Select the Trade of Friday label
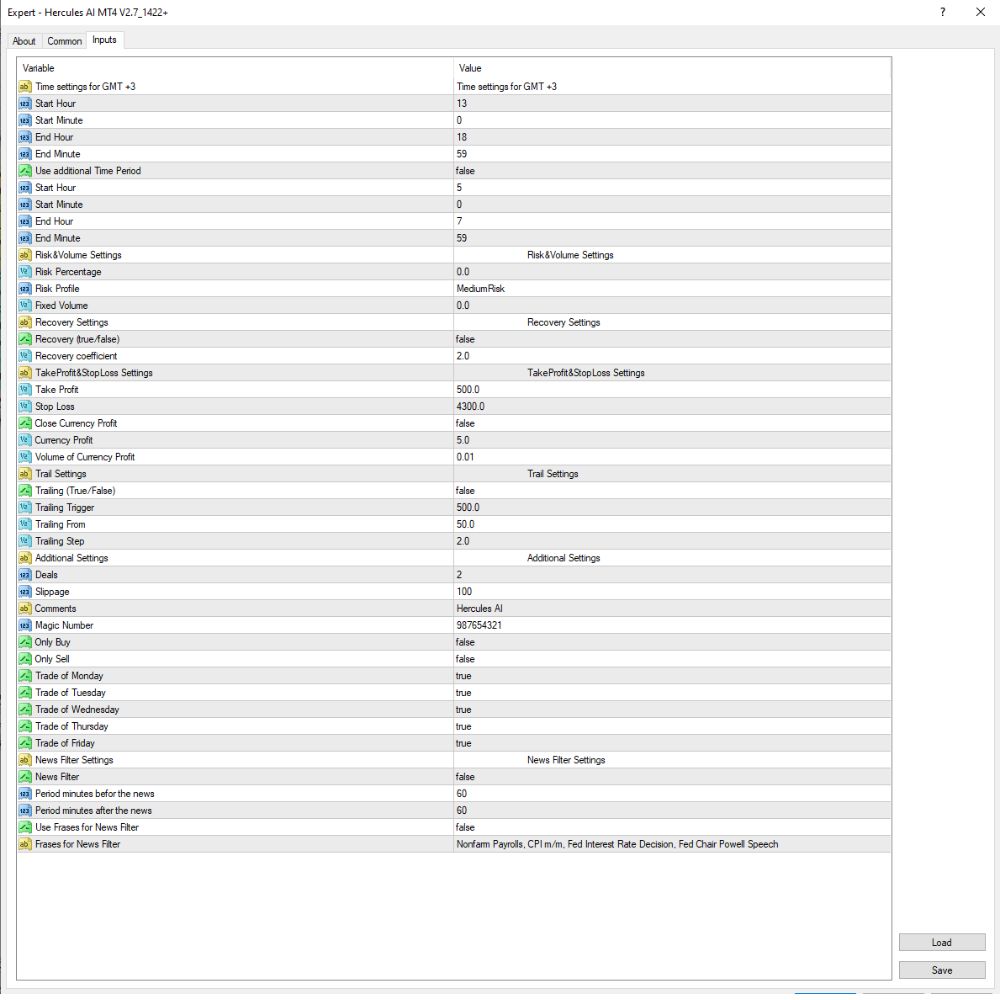The height and width of the screenshot is (1000, 1000). click(65, 744)
